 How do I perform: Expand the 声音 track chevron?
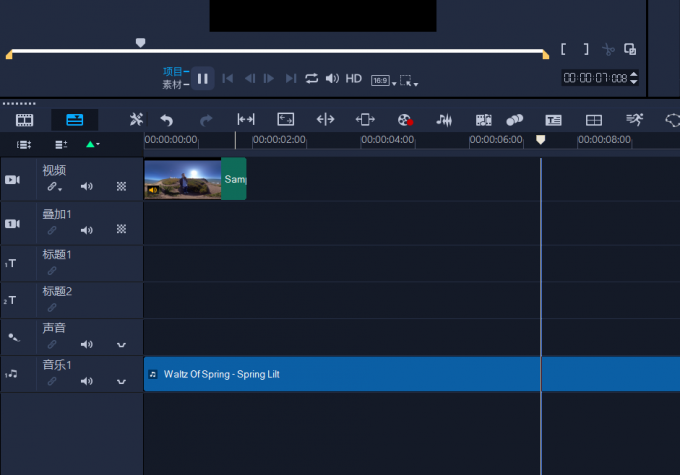pos(121,344)
